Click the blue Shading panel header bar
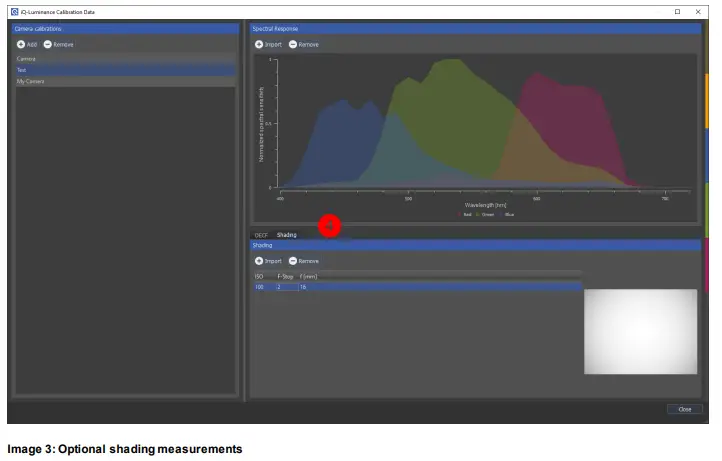722x461 pixels. coord(476,245)
